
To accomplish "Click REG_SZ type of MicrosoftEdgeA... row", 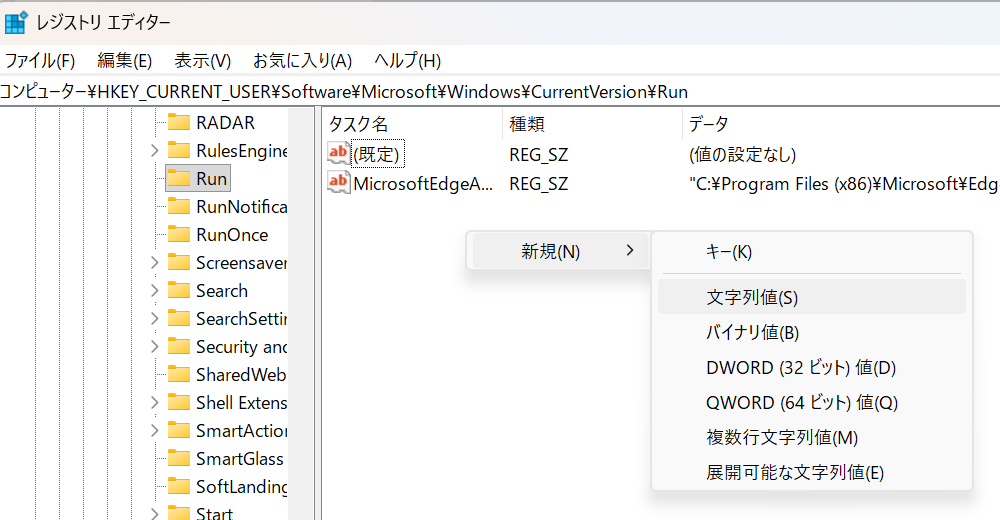I will pyautogui.click(x=538, y=184).
